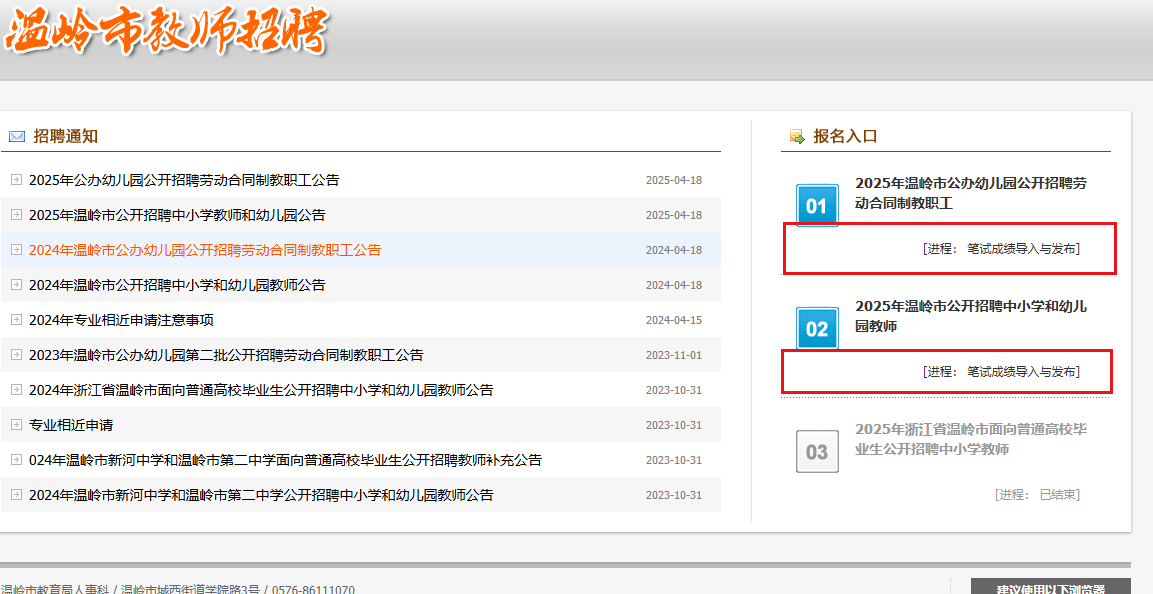
Task: Click the icon beside 报名入口 heading
Action: [797, 137]
